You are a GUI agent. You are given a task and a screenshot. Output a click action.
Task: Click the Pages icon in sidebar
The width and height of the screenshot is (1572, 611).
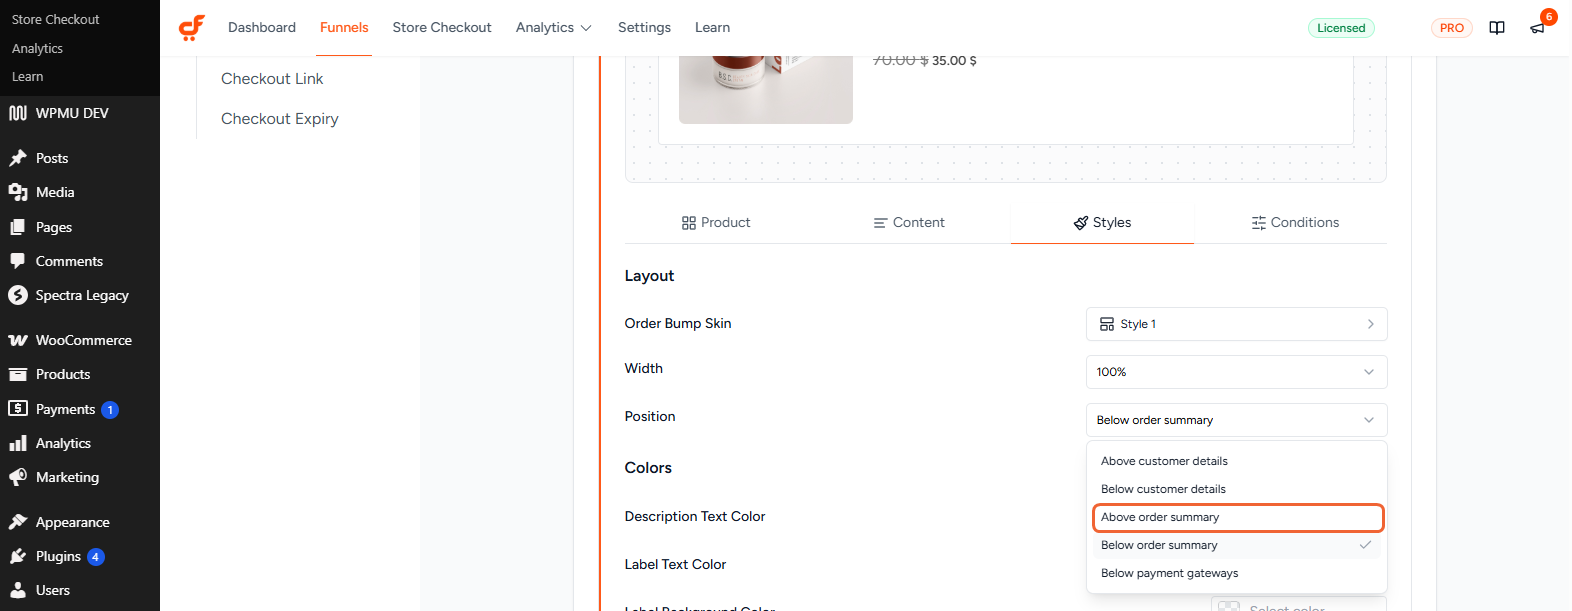point(18,227)
